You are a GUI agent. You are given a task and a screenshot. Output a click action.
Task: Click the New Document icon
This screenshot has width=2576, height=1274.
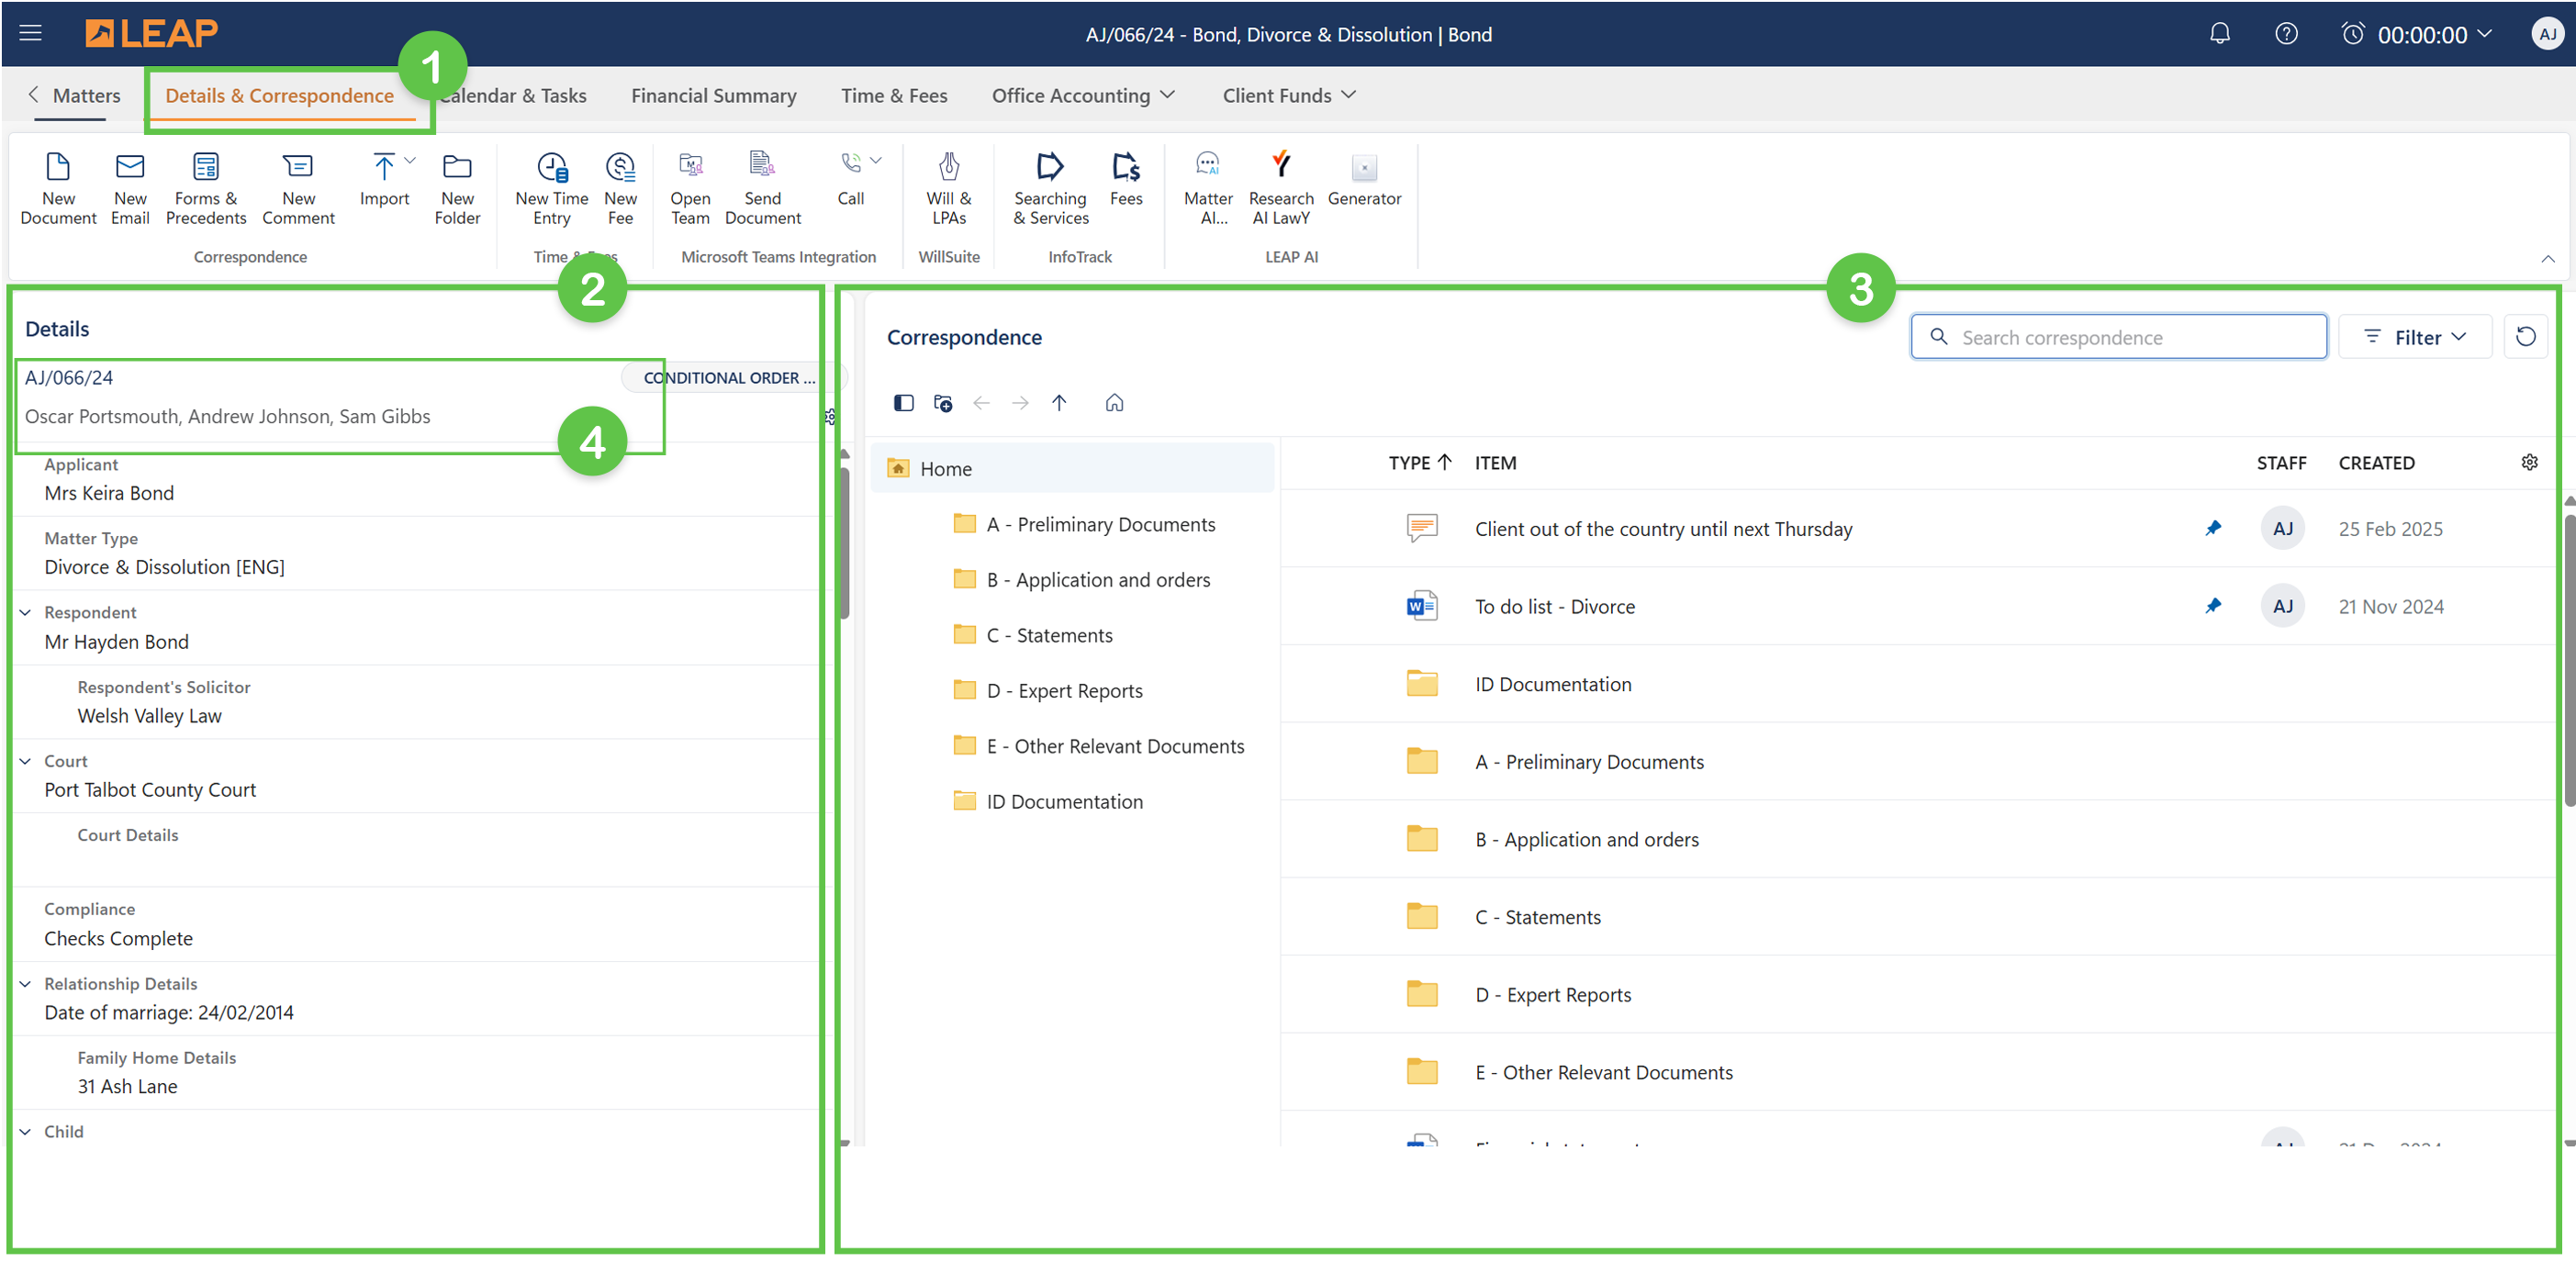(x=58, y=167)
